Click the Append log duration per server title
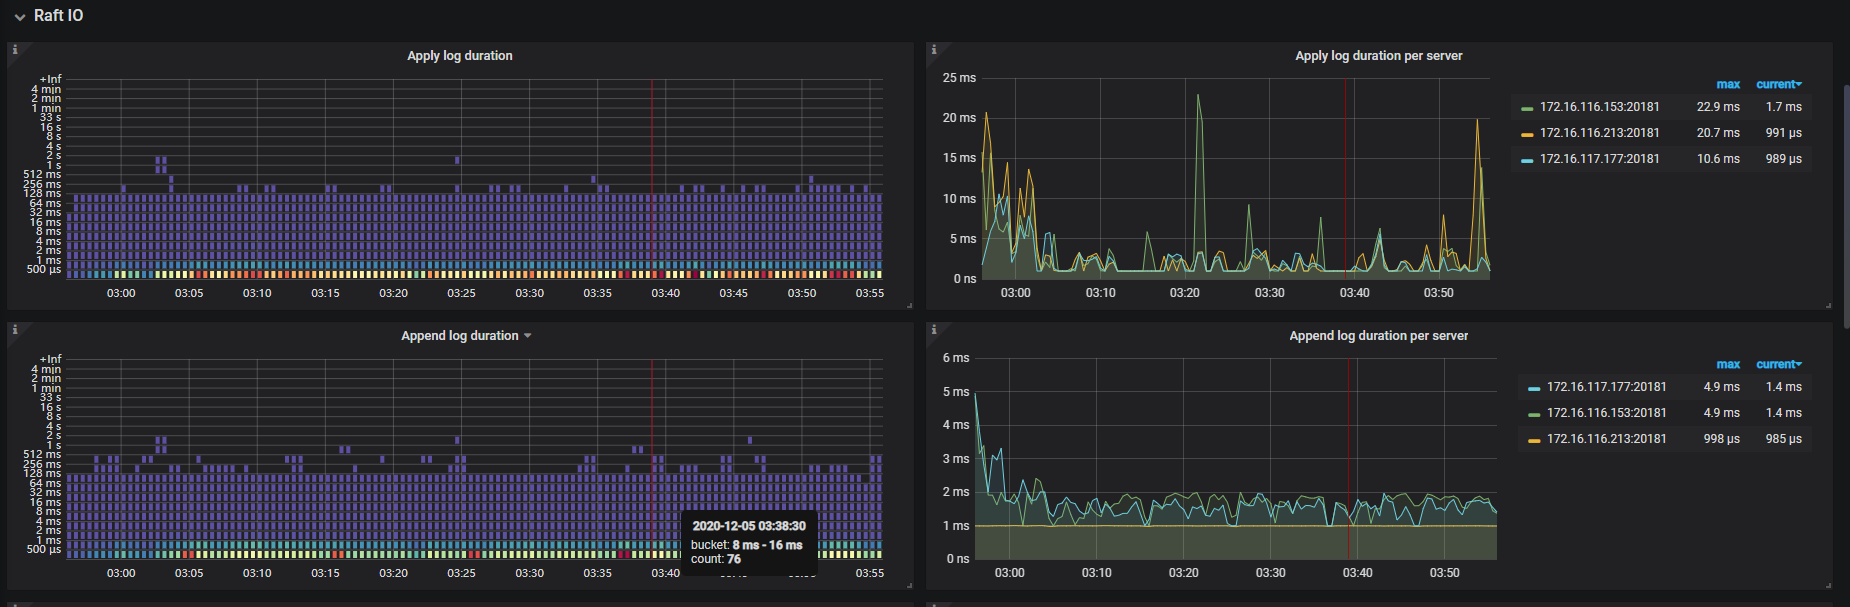 click(x=1378, y=336)
